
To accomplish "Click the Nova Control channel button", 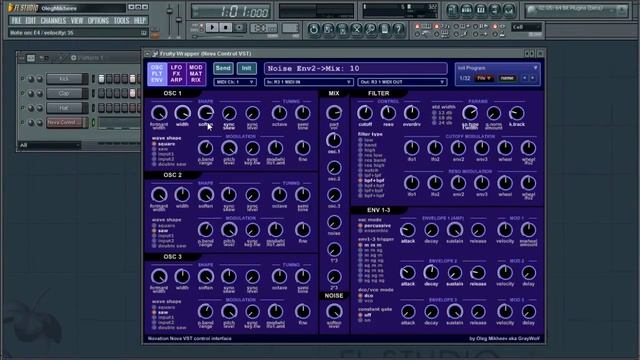I will pyautogui.click(x=67, y=122).
